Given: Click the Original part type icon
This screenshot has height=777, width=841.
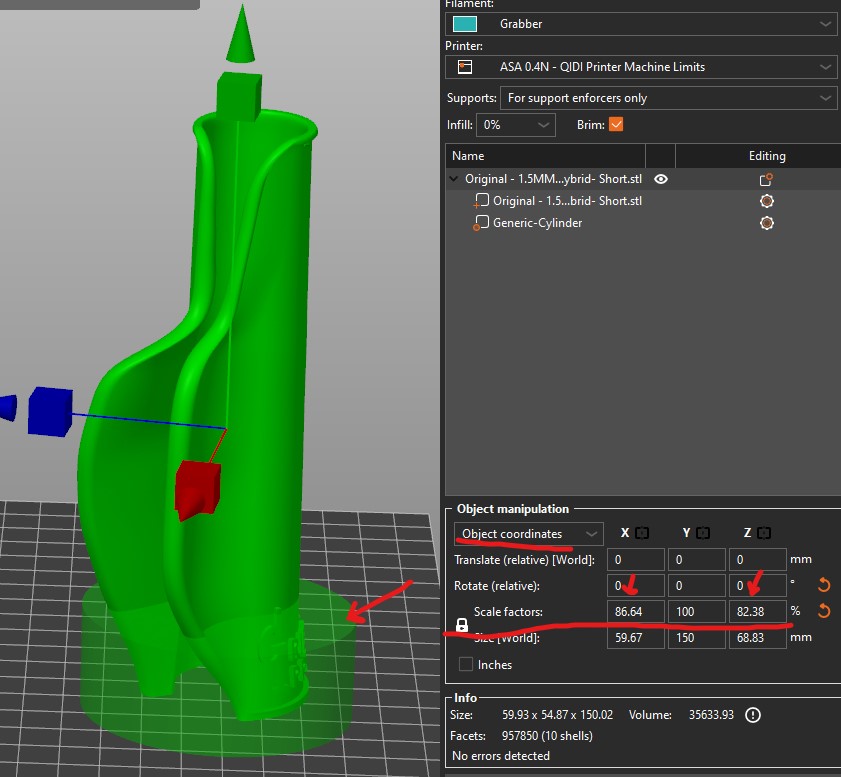Looking at the screenshot, I should [x=481, y=201].
